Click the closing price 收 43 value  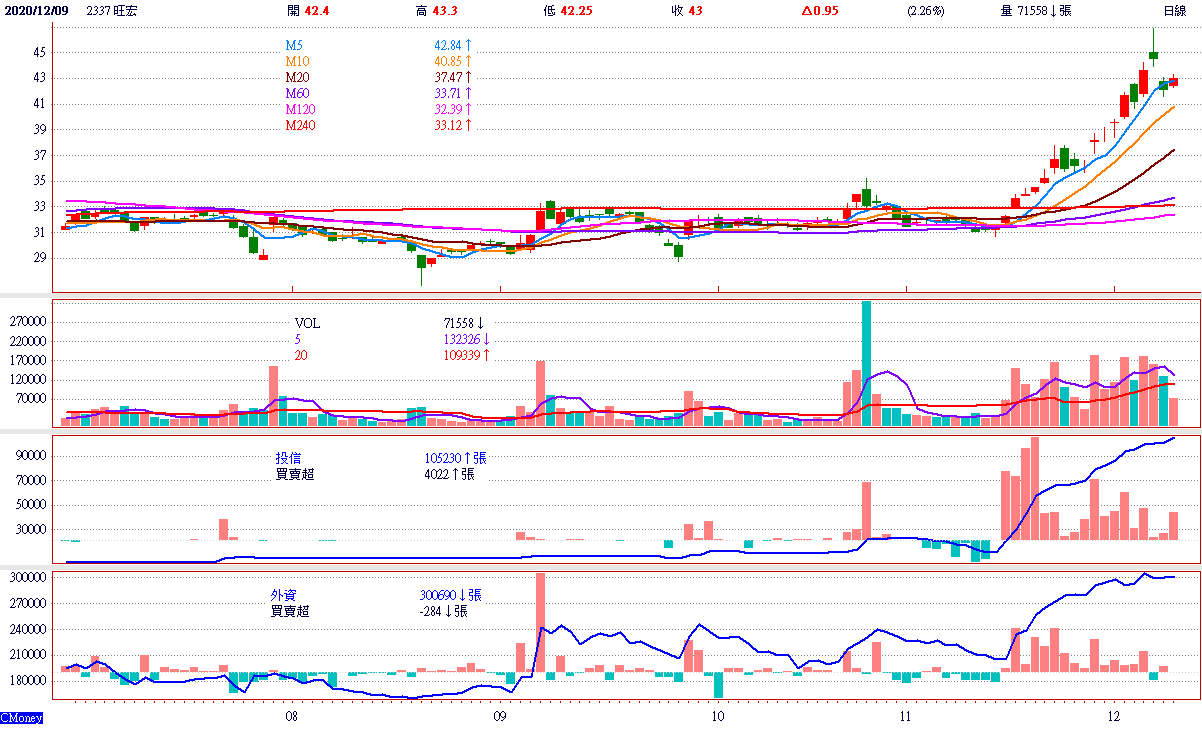[x=687, y=11]
